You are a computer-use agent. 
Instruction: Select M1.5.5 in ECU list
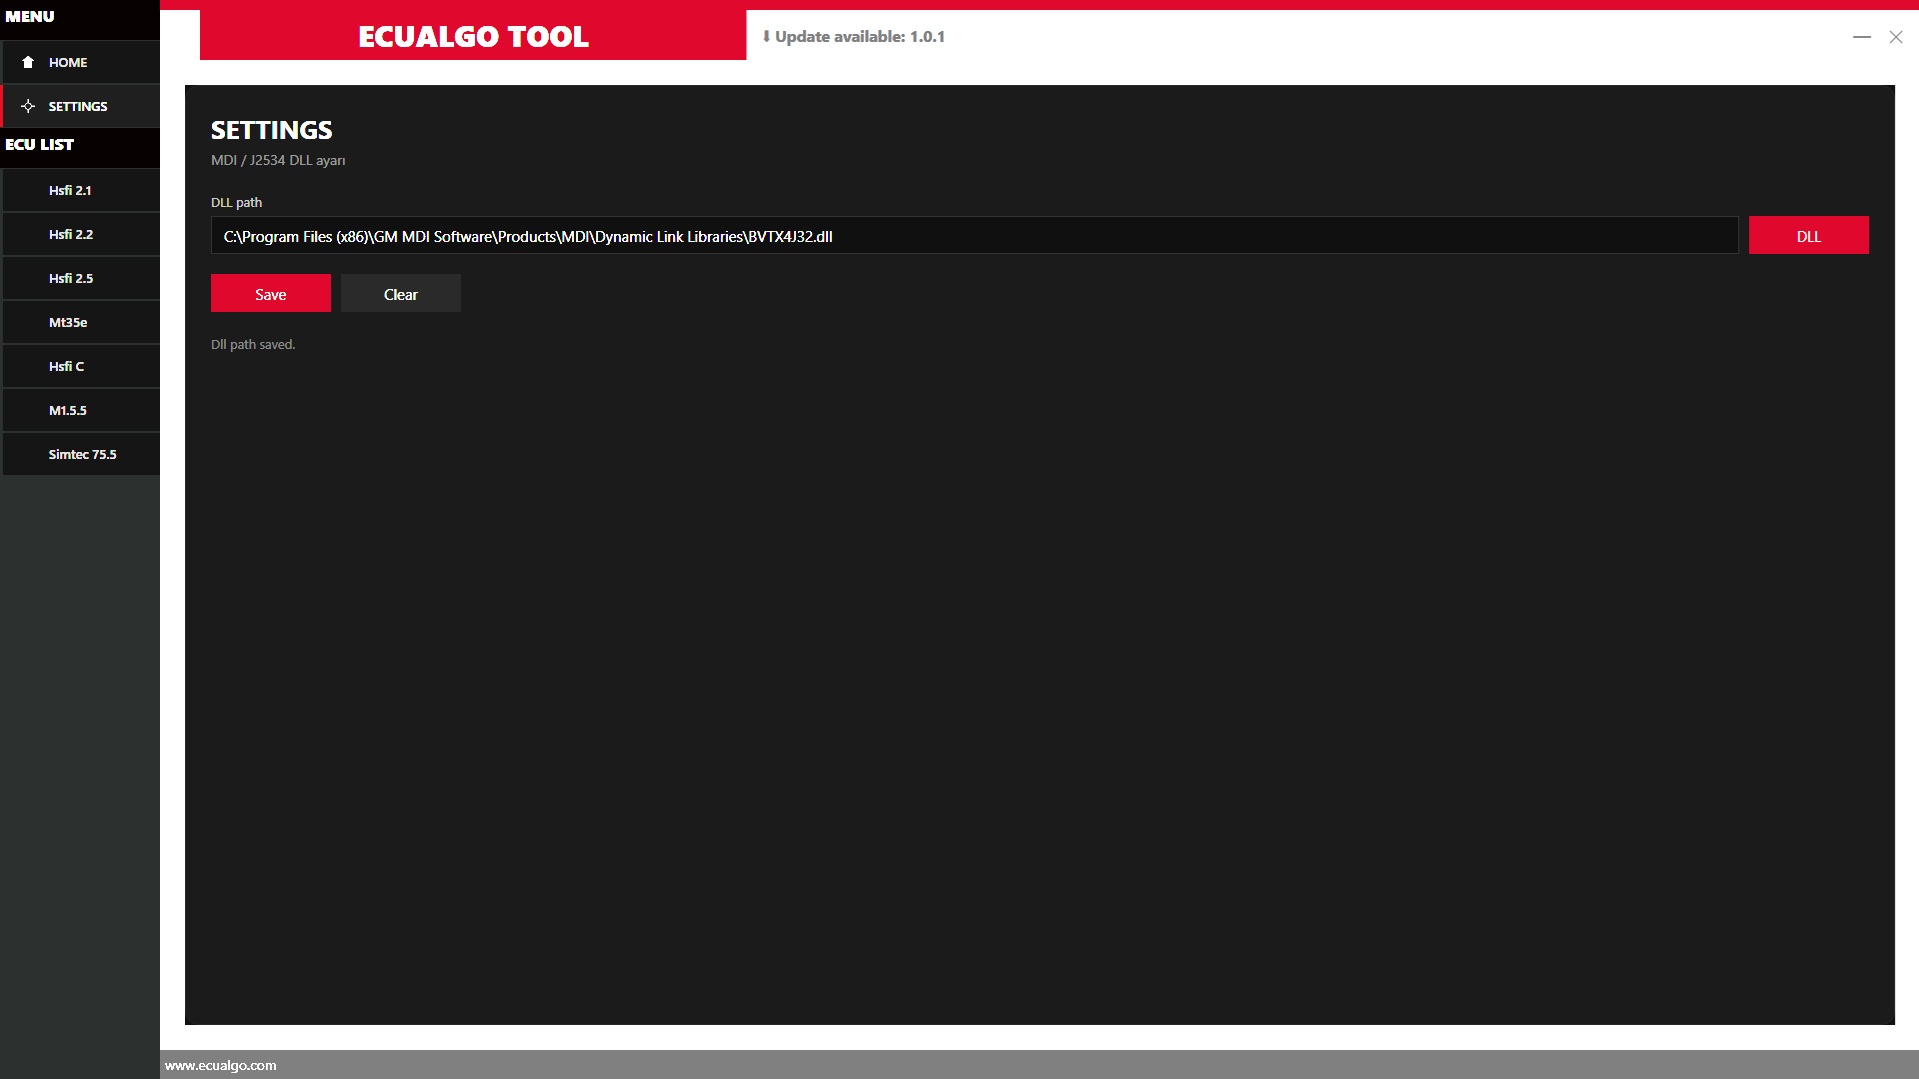(80, 410)
